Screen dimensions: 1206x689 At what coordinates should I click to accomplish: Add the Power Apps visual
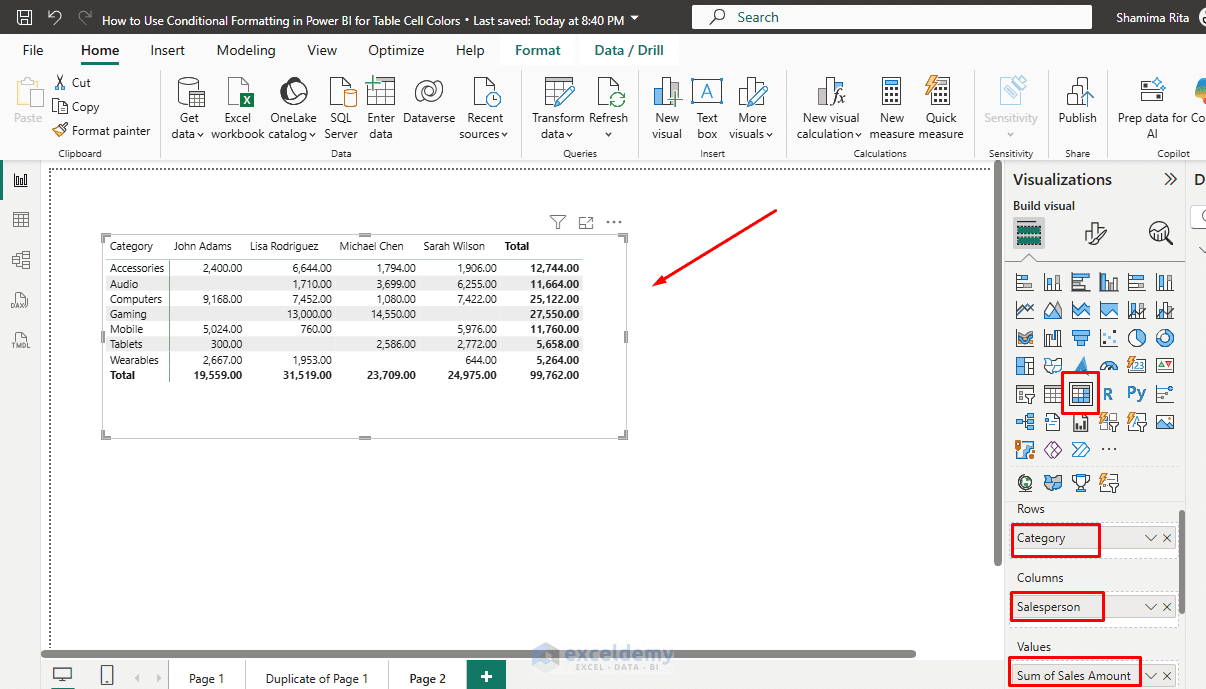pyautogui.click(x=1053, y=450)
